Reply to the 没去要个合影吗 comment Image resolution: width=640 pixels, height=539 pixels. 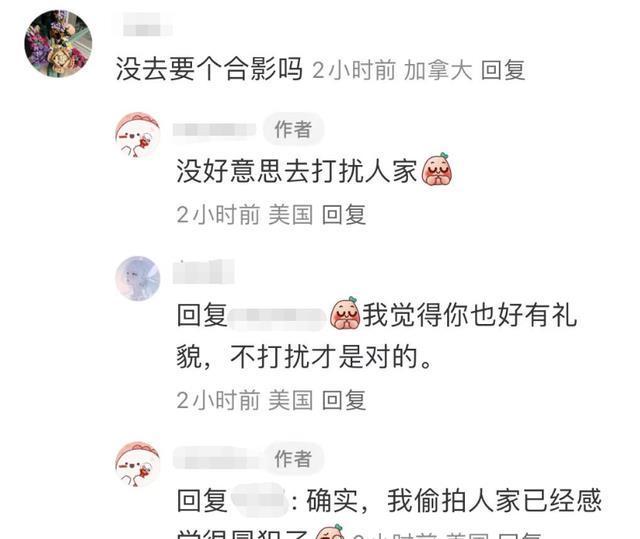503,70
